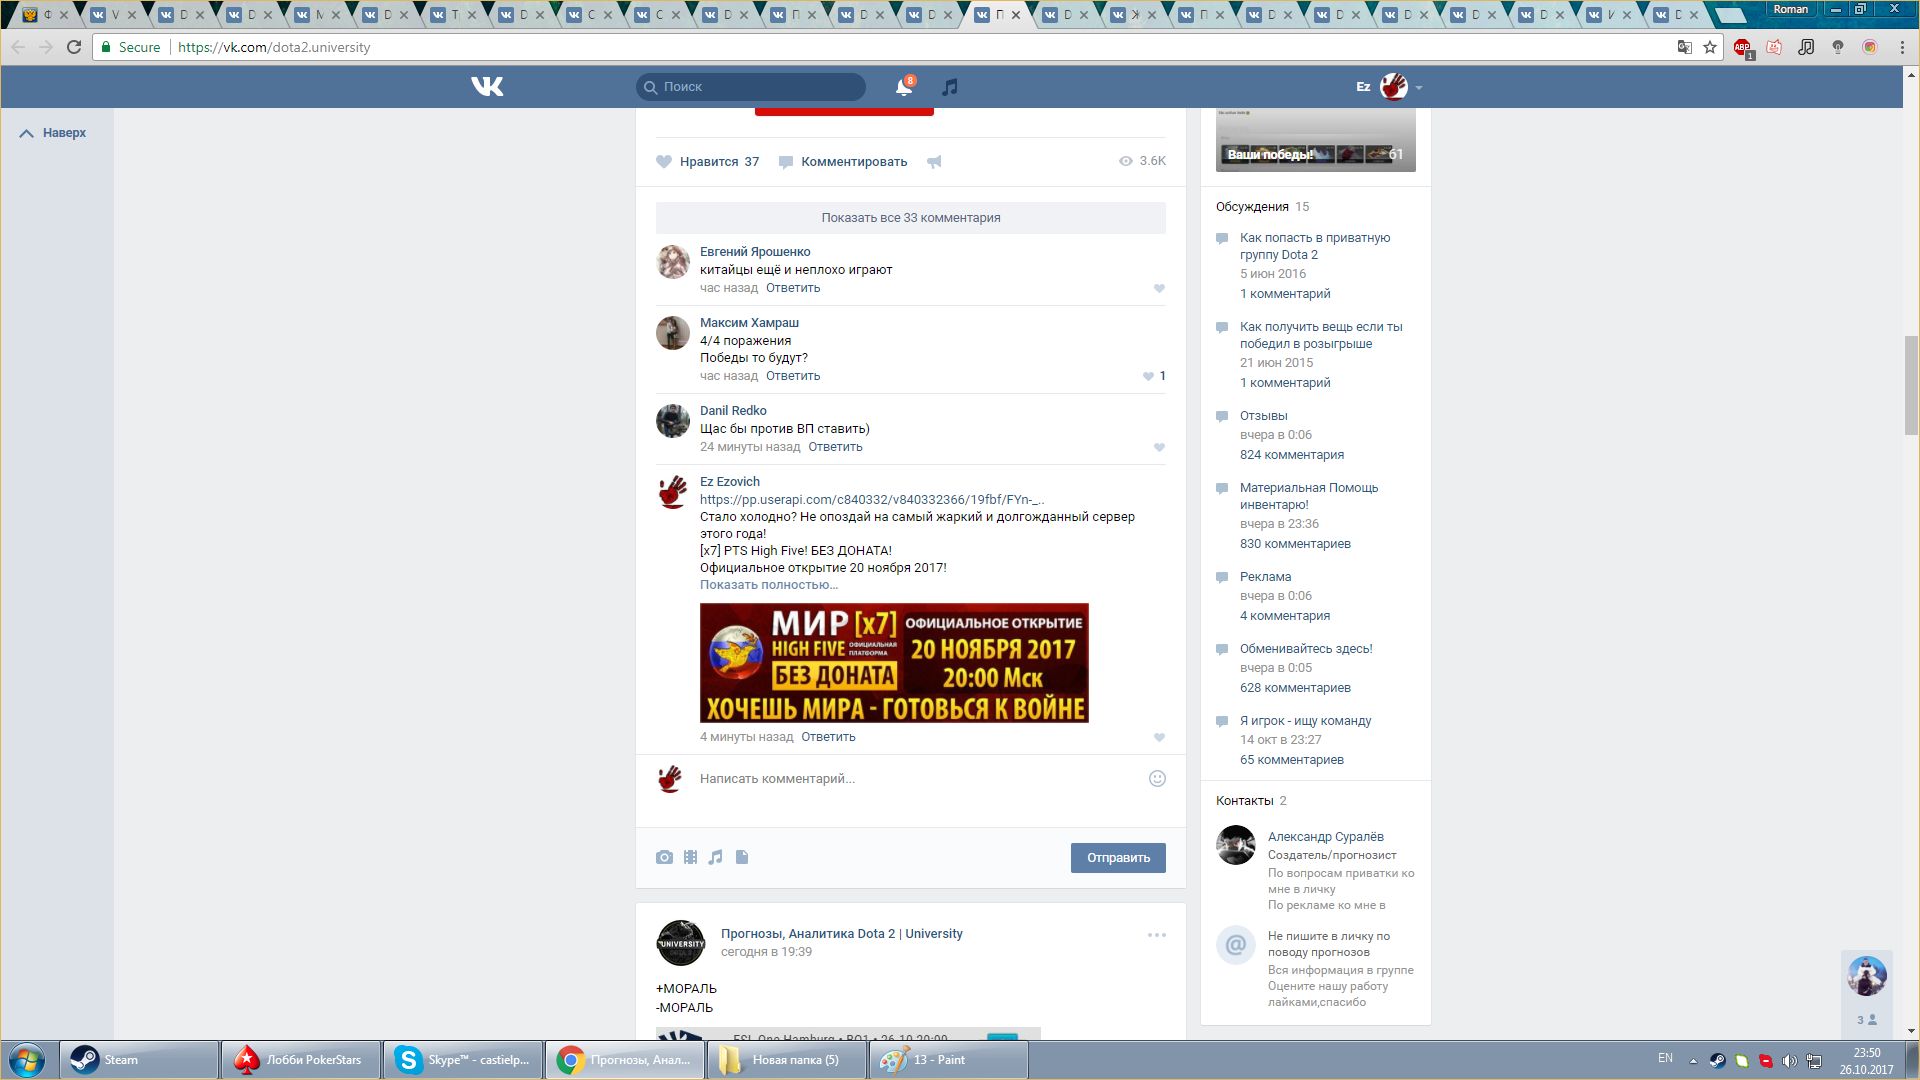Attach video with film icon

click(x=690, y=857)
